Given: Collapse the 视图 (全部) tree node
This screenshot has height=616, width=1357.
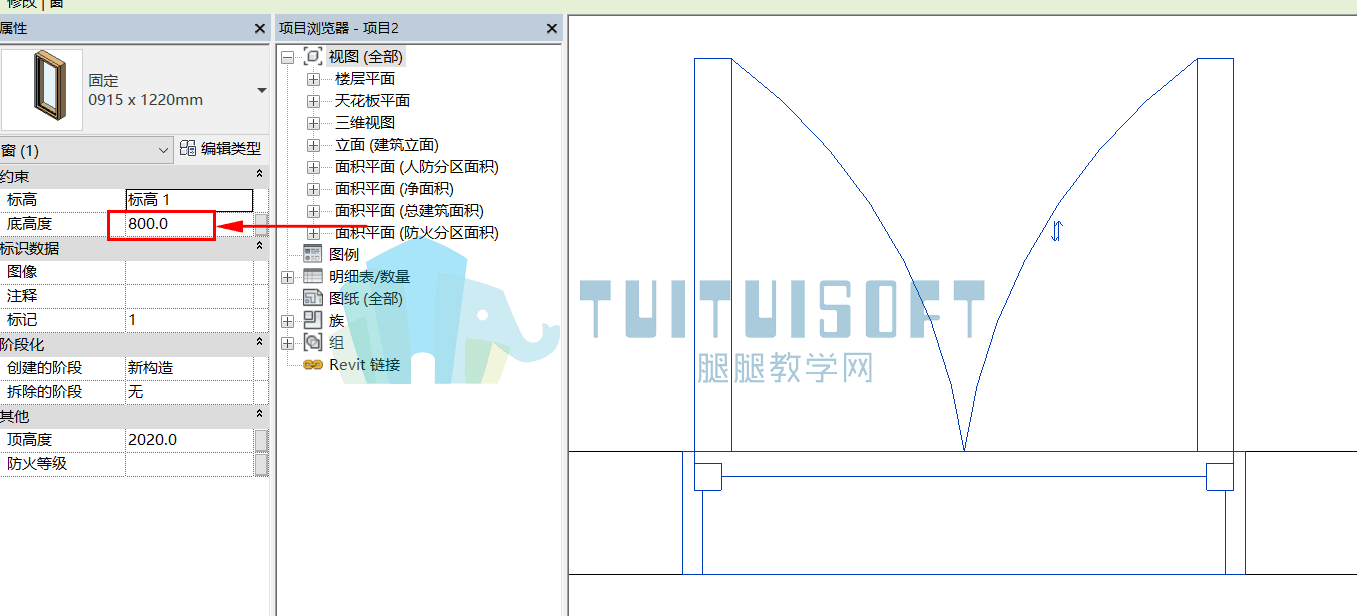Looking at the screenshot, I should click(288, 58).
